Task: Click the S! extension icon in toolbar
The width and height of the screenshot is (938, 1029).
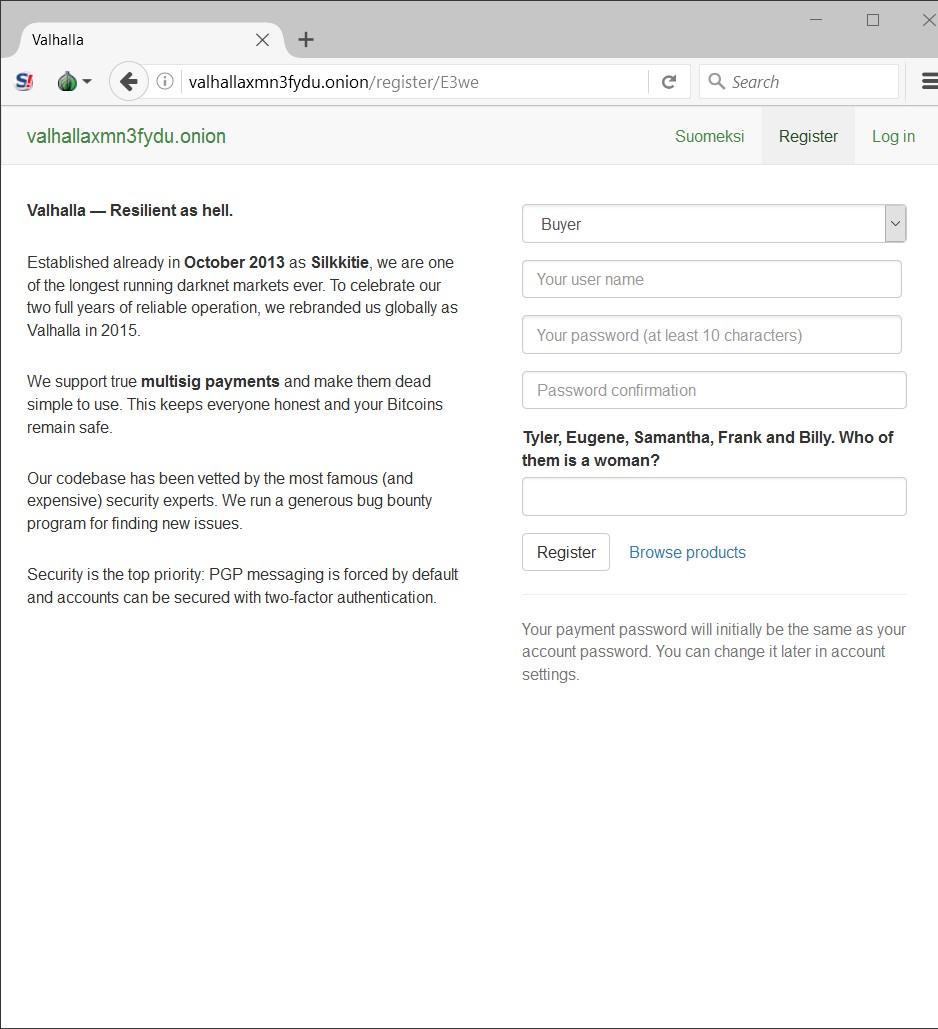Action: click(x=24, y=81)
